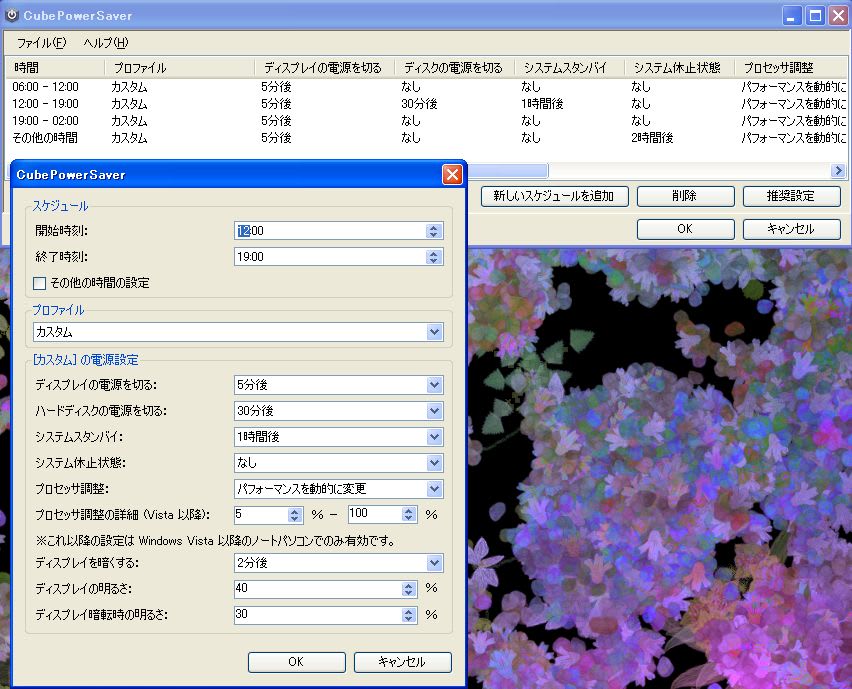This screenshot has width=852, height=689.
Task: Open the ヘルプ menu
Action: (106, 43)
